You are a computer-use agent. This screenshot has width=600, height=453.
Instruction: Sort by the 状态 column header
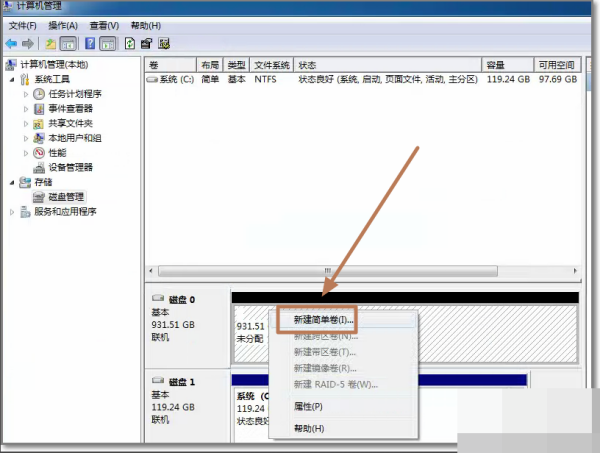(388, 65)
